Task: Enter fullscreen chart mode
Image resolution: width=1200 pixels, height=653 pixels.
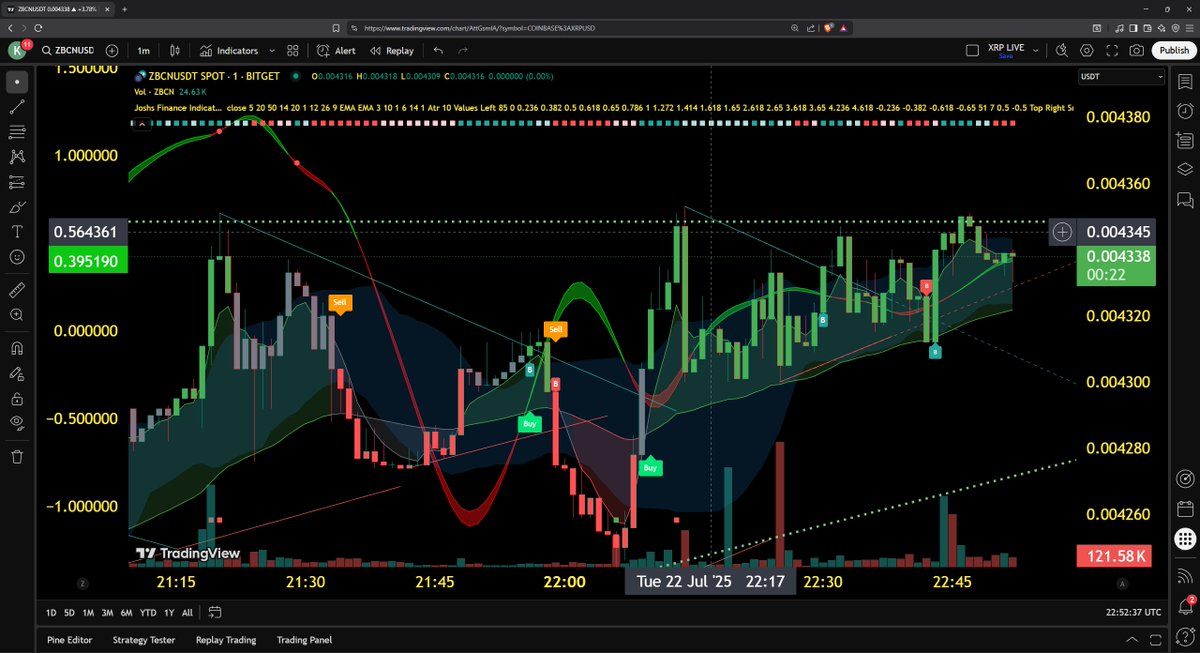Action: [1112, 50]
